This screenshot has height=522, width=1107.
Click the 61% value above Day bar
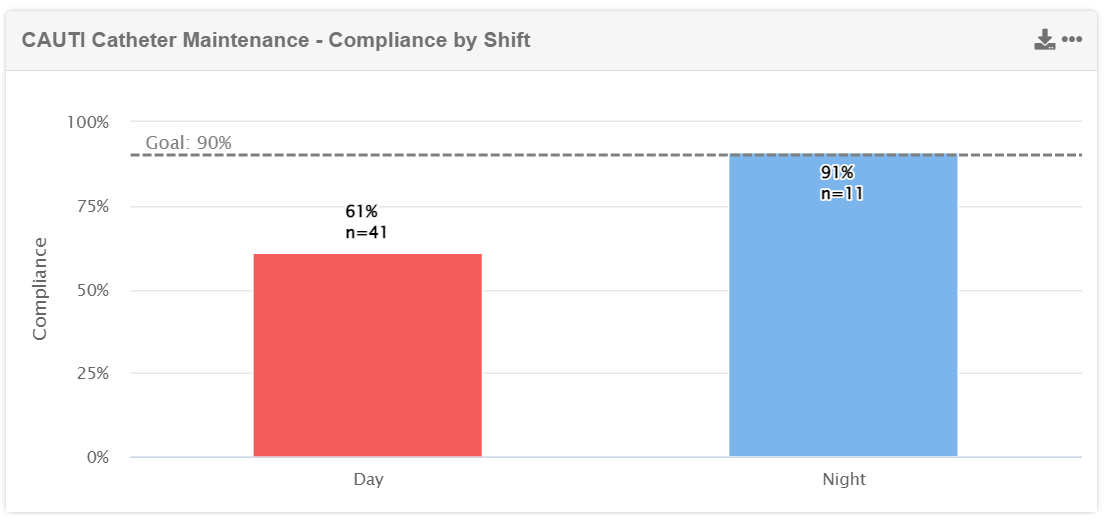(362, 211)
